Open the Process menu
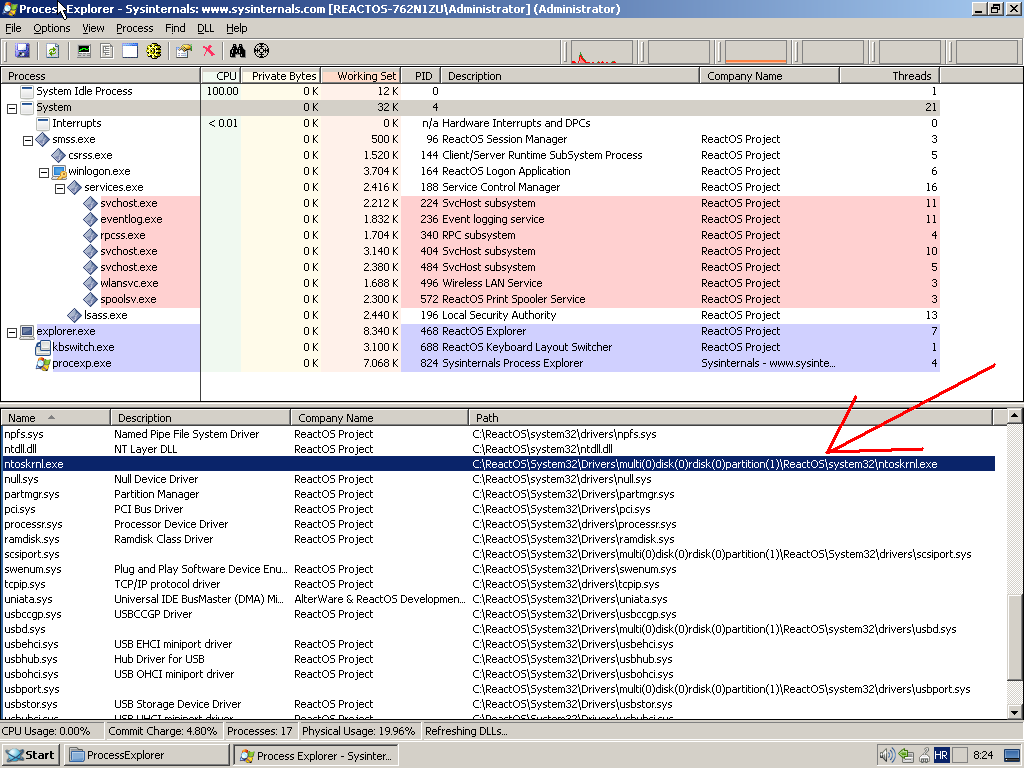Viewport: 1024px width, 768px height. pyautogui.click(x=135, y=28)
